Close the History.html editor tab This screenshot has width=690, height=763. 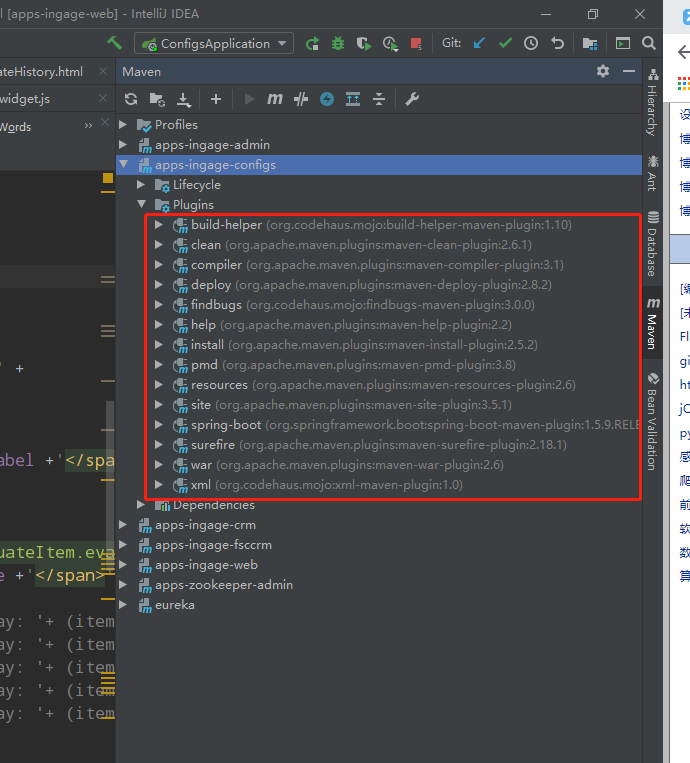click(103, 71)
